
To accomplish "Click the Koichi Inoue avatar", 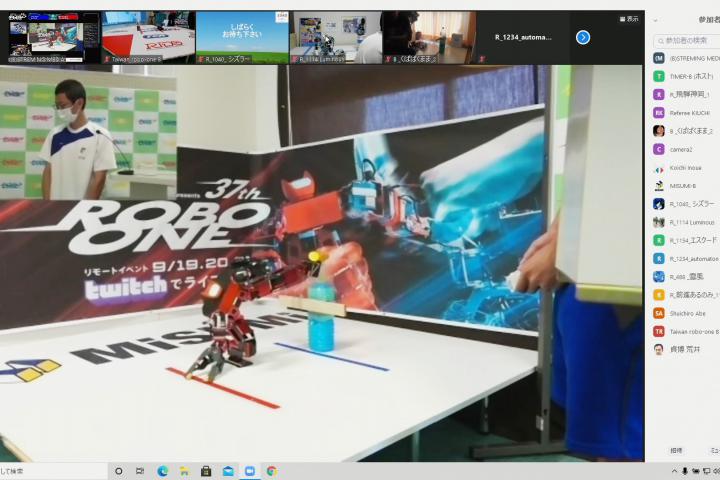I will 659,168.
